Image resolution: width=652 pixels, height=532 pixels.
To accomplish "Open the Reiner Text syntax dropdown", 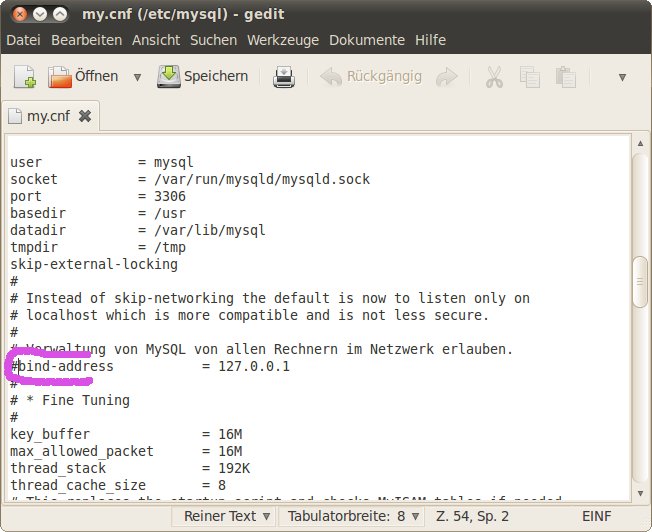I will 225,517.
